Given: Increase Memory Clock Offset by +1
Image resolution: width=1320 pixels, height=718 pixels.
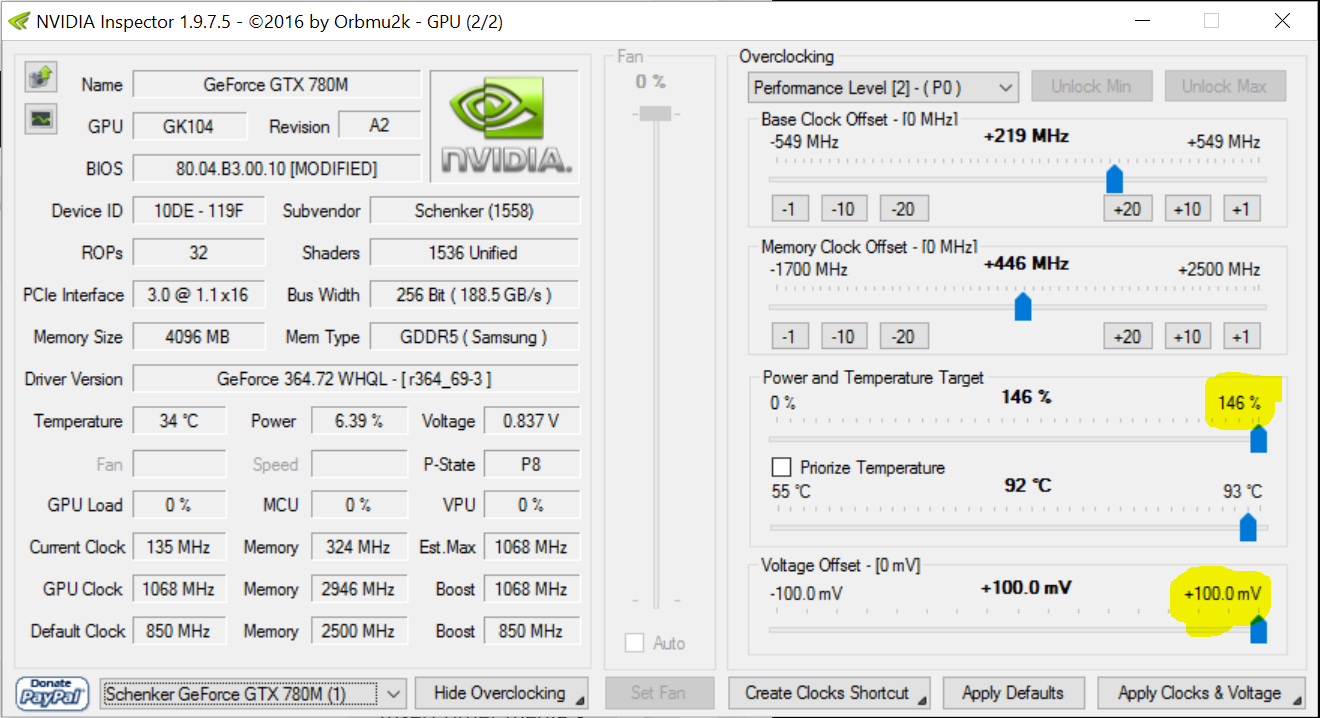Looking at the screenshot, I should (x=1241, y=336).
